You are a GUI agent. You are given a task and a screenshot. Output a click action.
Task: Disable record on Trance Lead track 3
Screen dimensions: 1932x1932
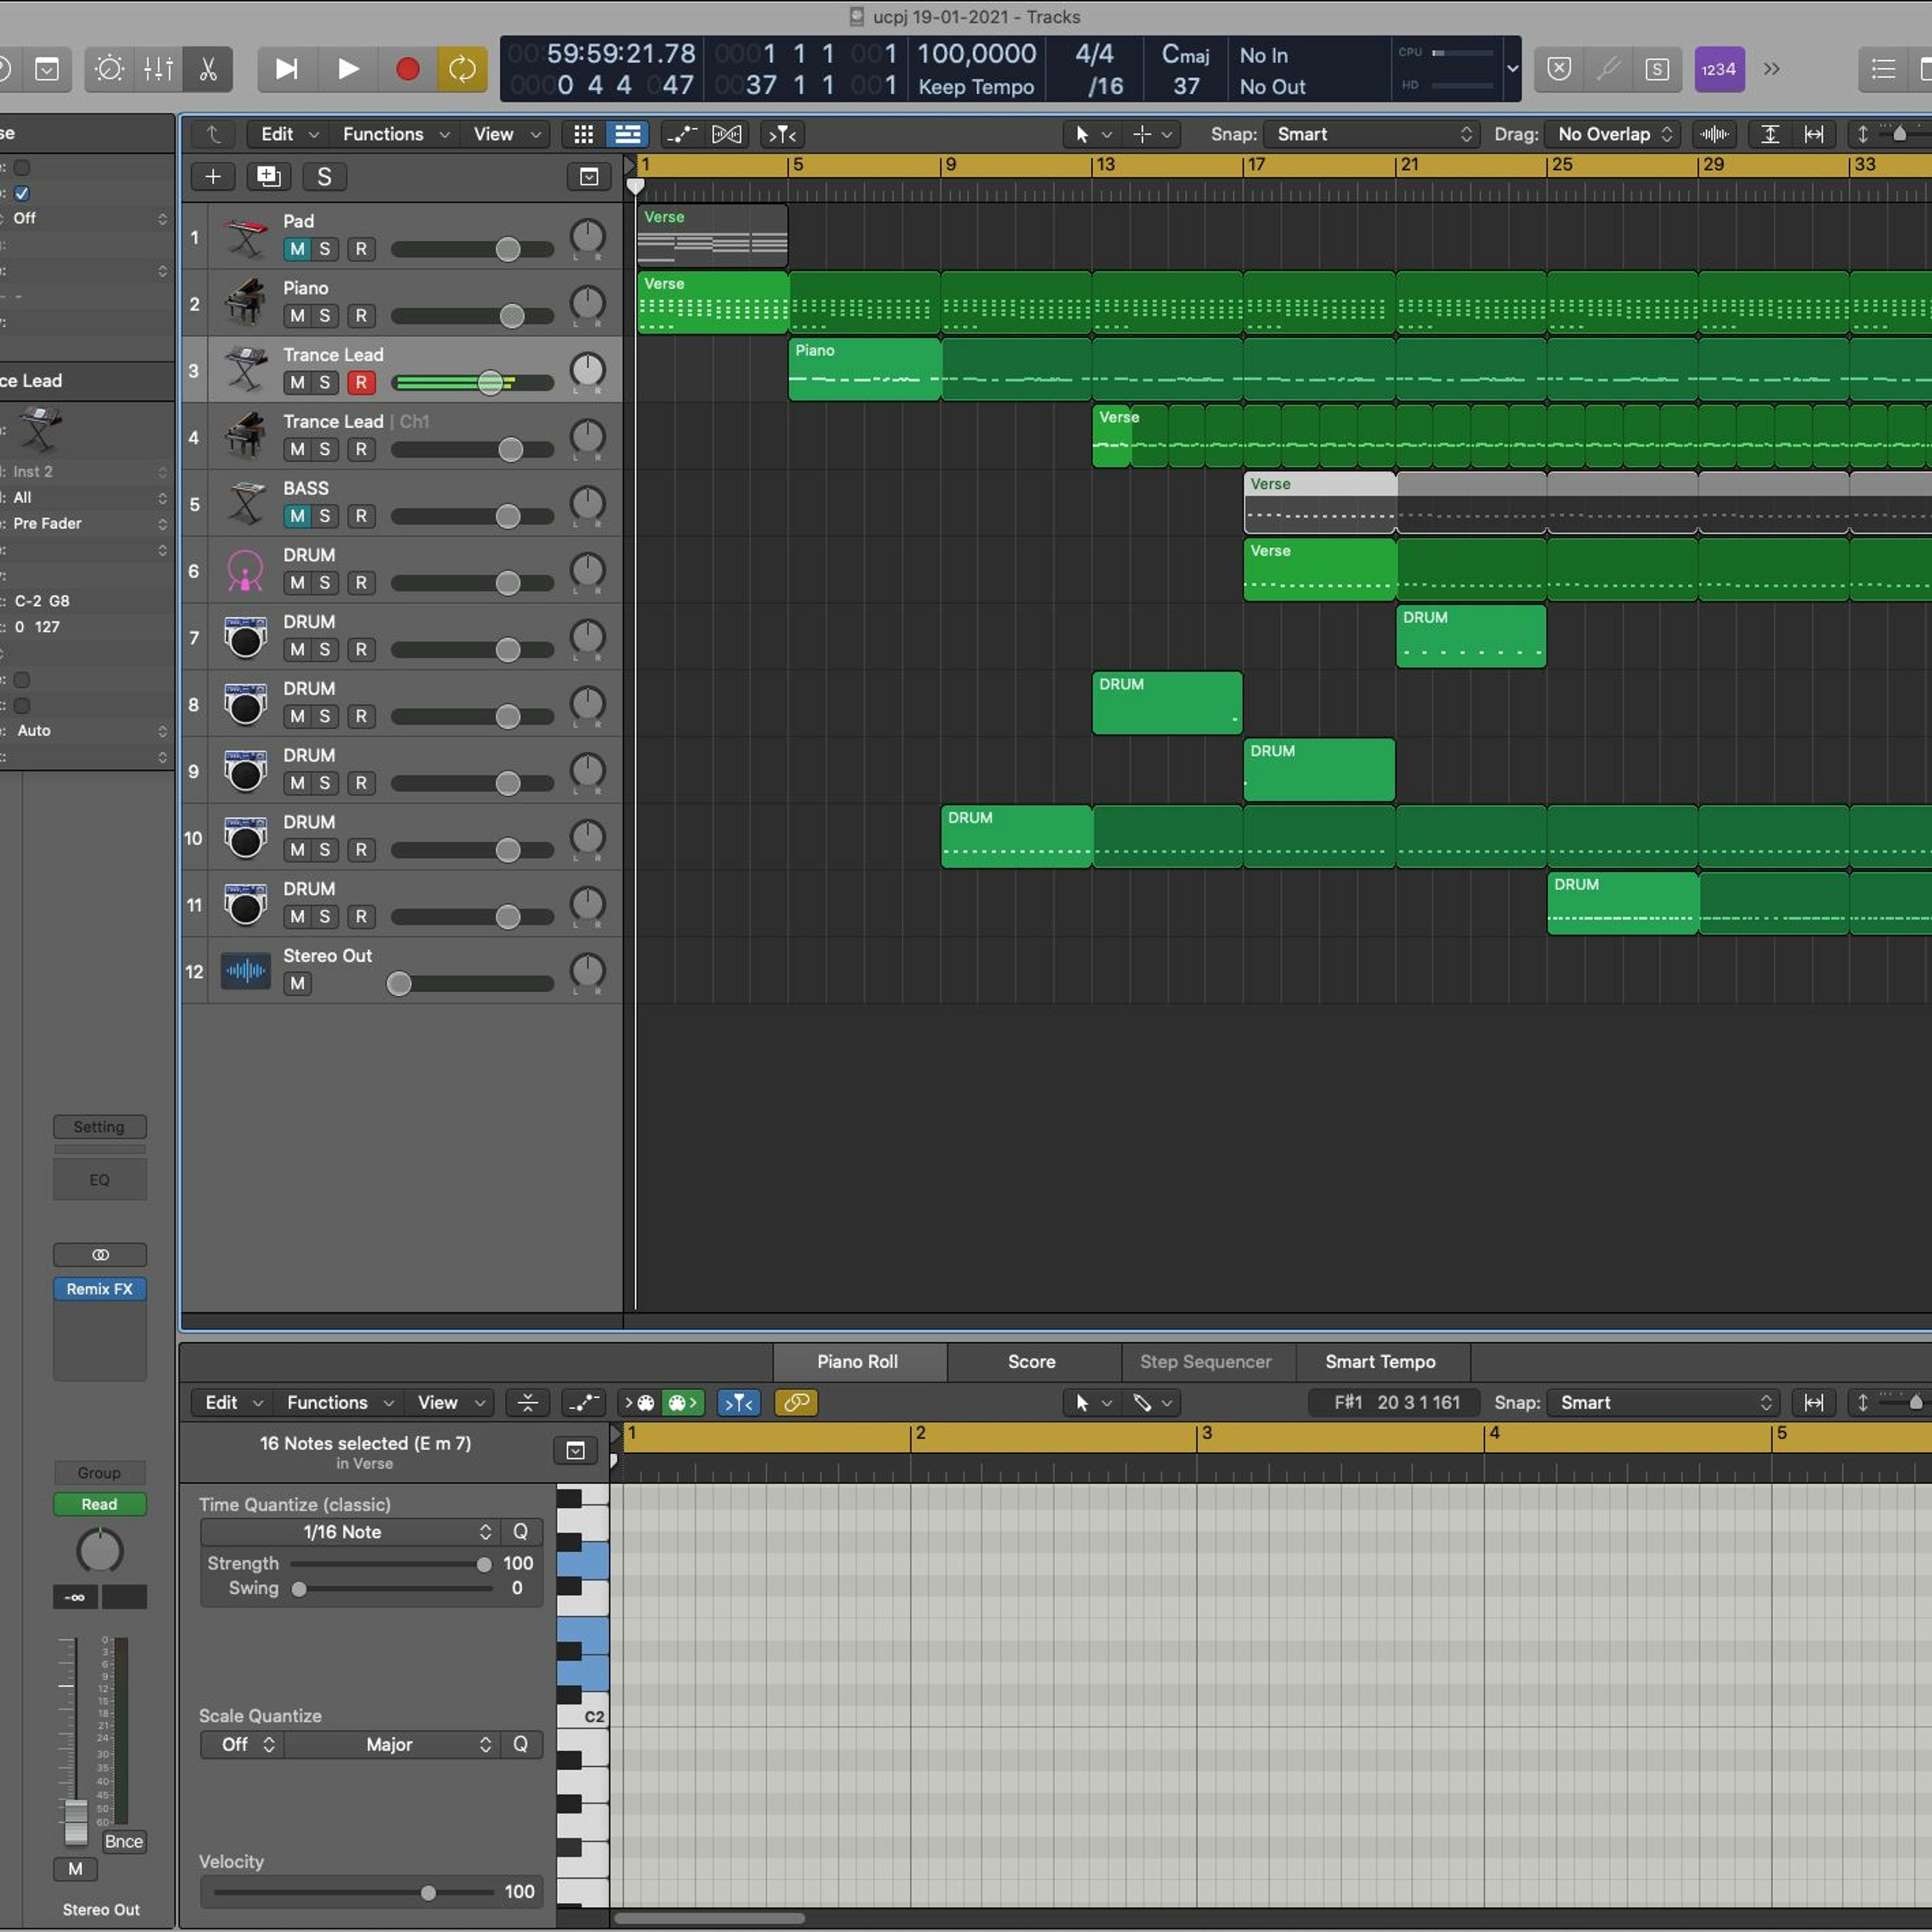pos(361,382)
